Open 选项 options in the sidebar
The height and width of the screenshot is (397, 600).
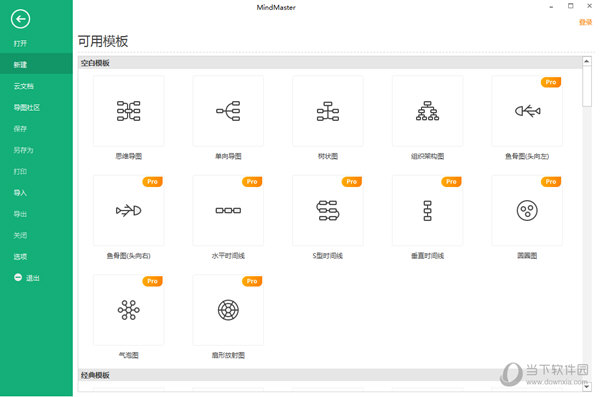(x=20, y=256)
